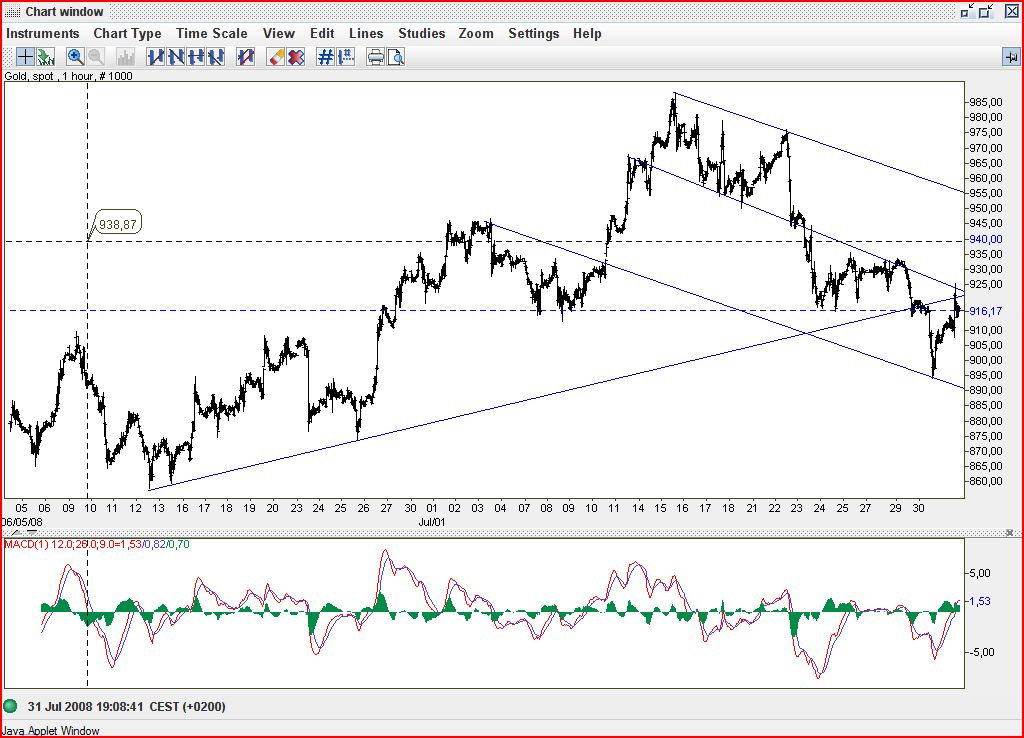Click the MACD value 1,53 on the axis
The height and width of the screenshot is (738, 1024).
(x=980, y=601)
